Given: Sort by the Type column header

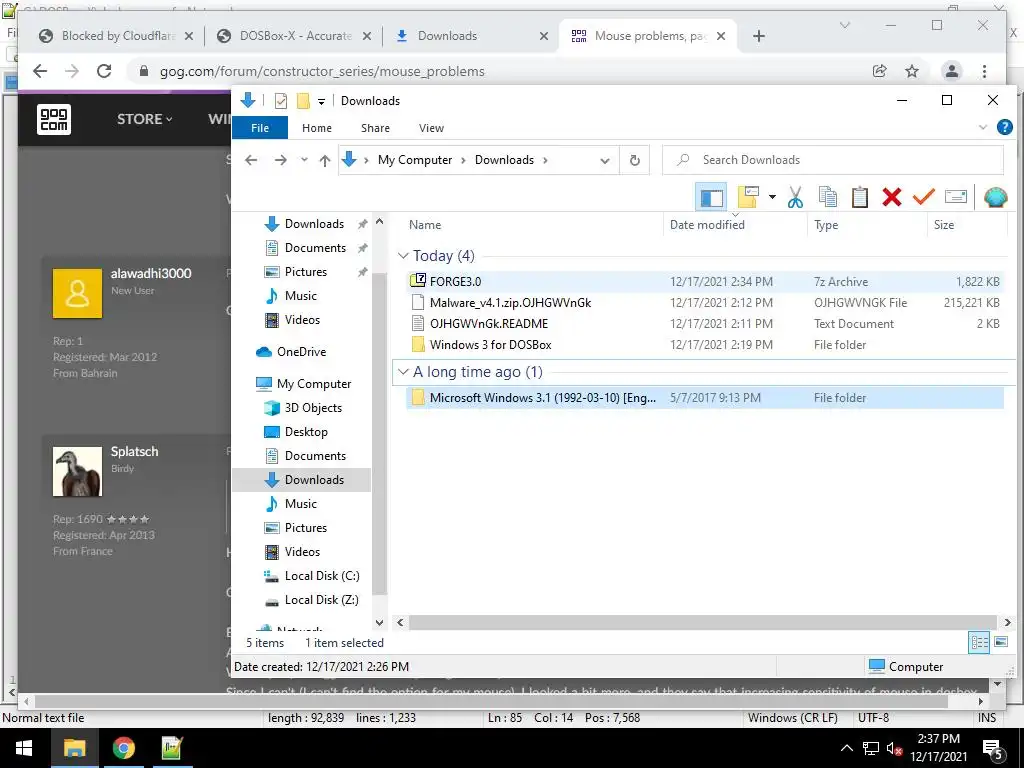Looking at the screenshot, I should tap(826, 225).
